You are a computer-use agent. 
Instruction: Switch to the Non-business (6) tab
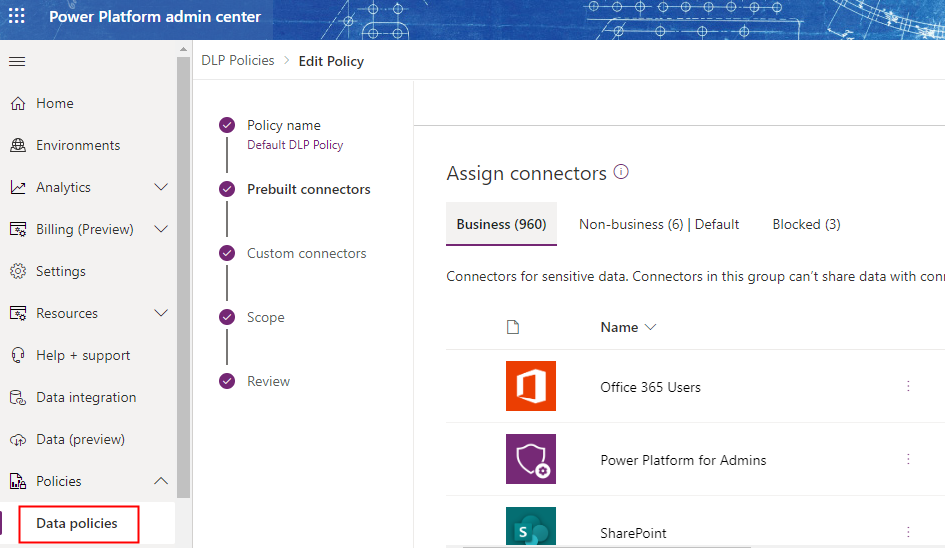[658, 224]
